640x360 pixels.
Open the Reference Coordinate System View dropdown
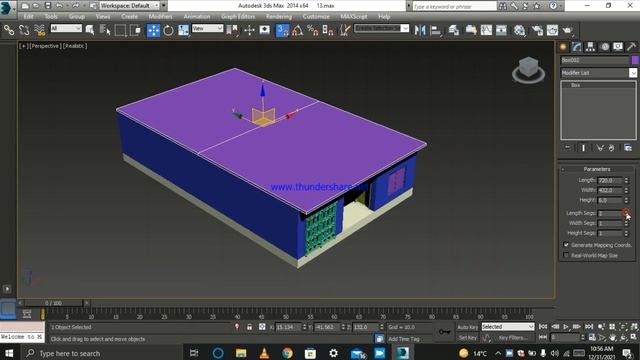pyautogui.click(x=207, y=28)
